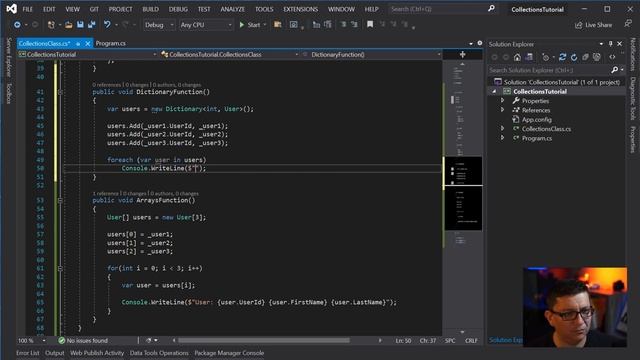
Task: Close the CollectionsClass.cs tab
Action: (x=87, y=43)
